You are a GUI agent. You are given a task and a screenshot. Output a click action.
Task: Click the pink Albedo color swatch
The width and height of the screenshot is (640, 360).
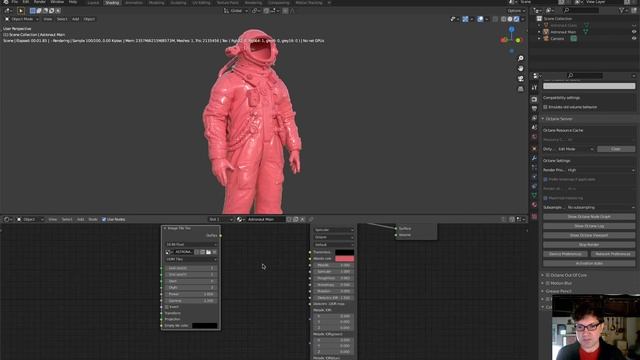point(344,259)
